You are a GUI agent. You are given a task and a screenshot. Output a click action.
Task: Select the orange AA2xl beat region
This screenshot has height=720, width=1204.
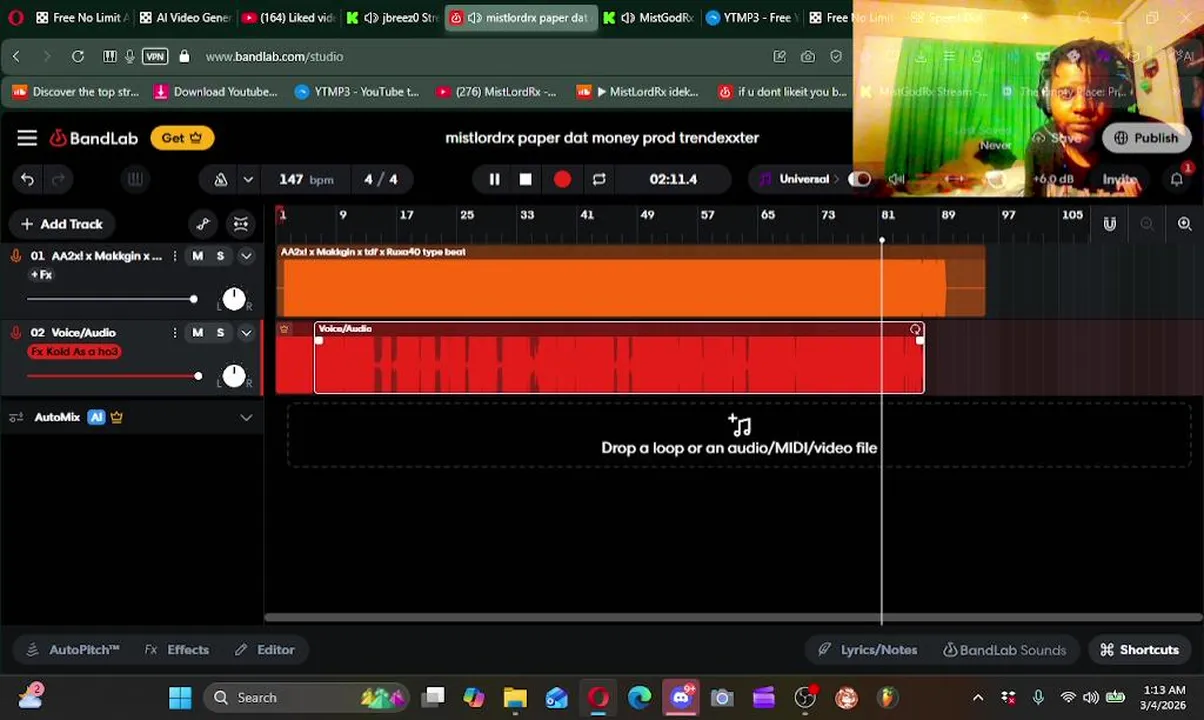point(631,282)
